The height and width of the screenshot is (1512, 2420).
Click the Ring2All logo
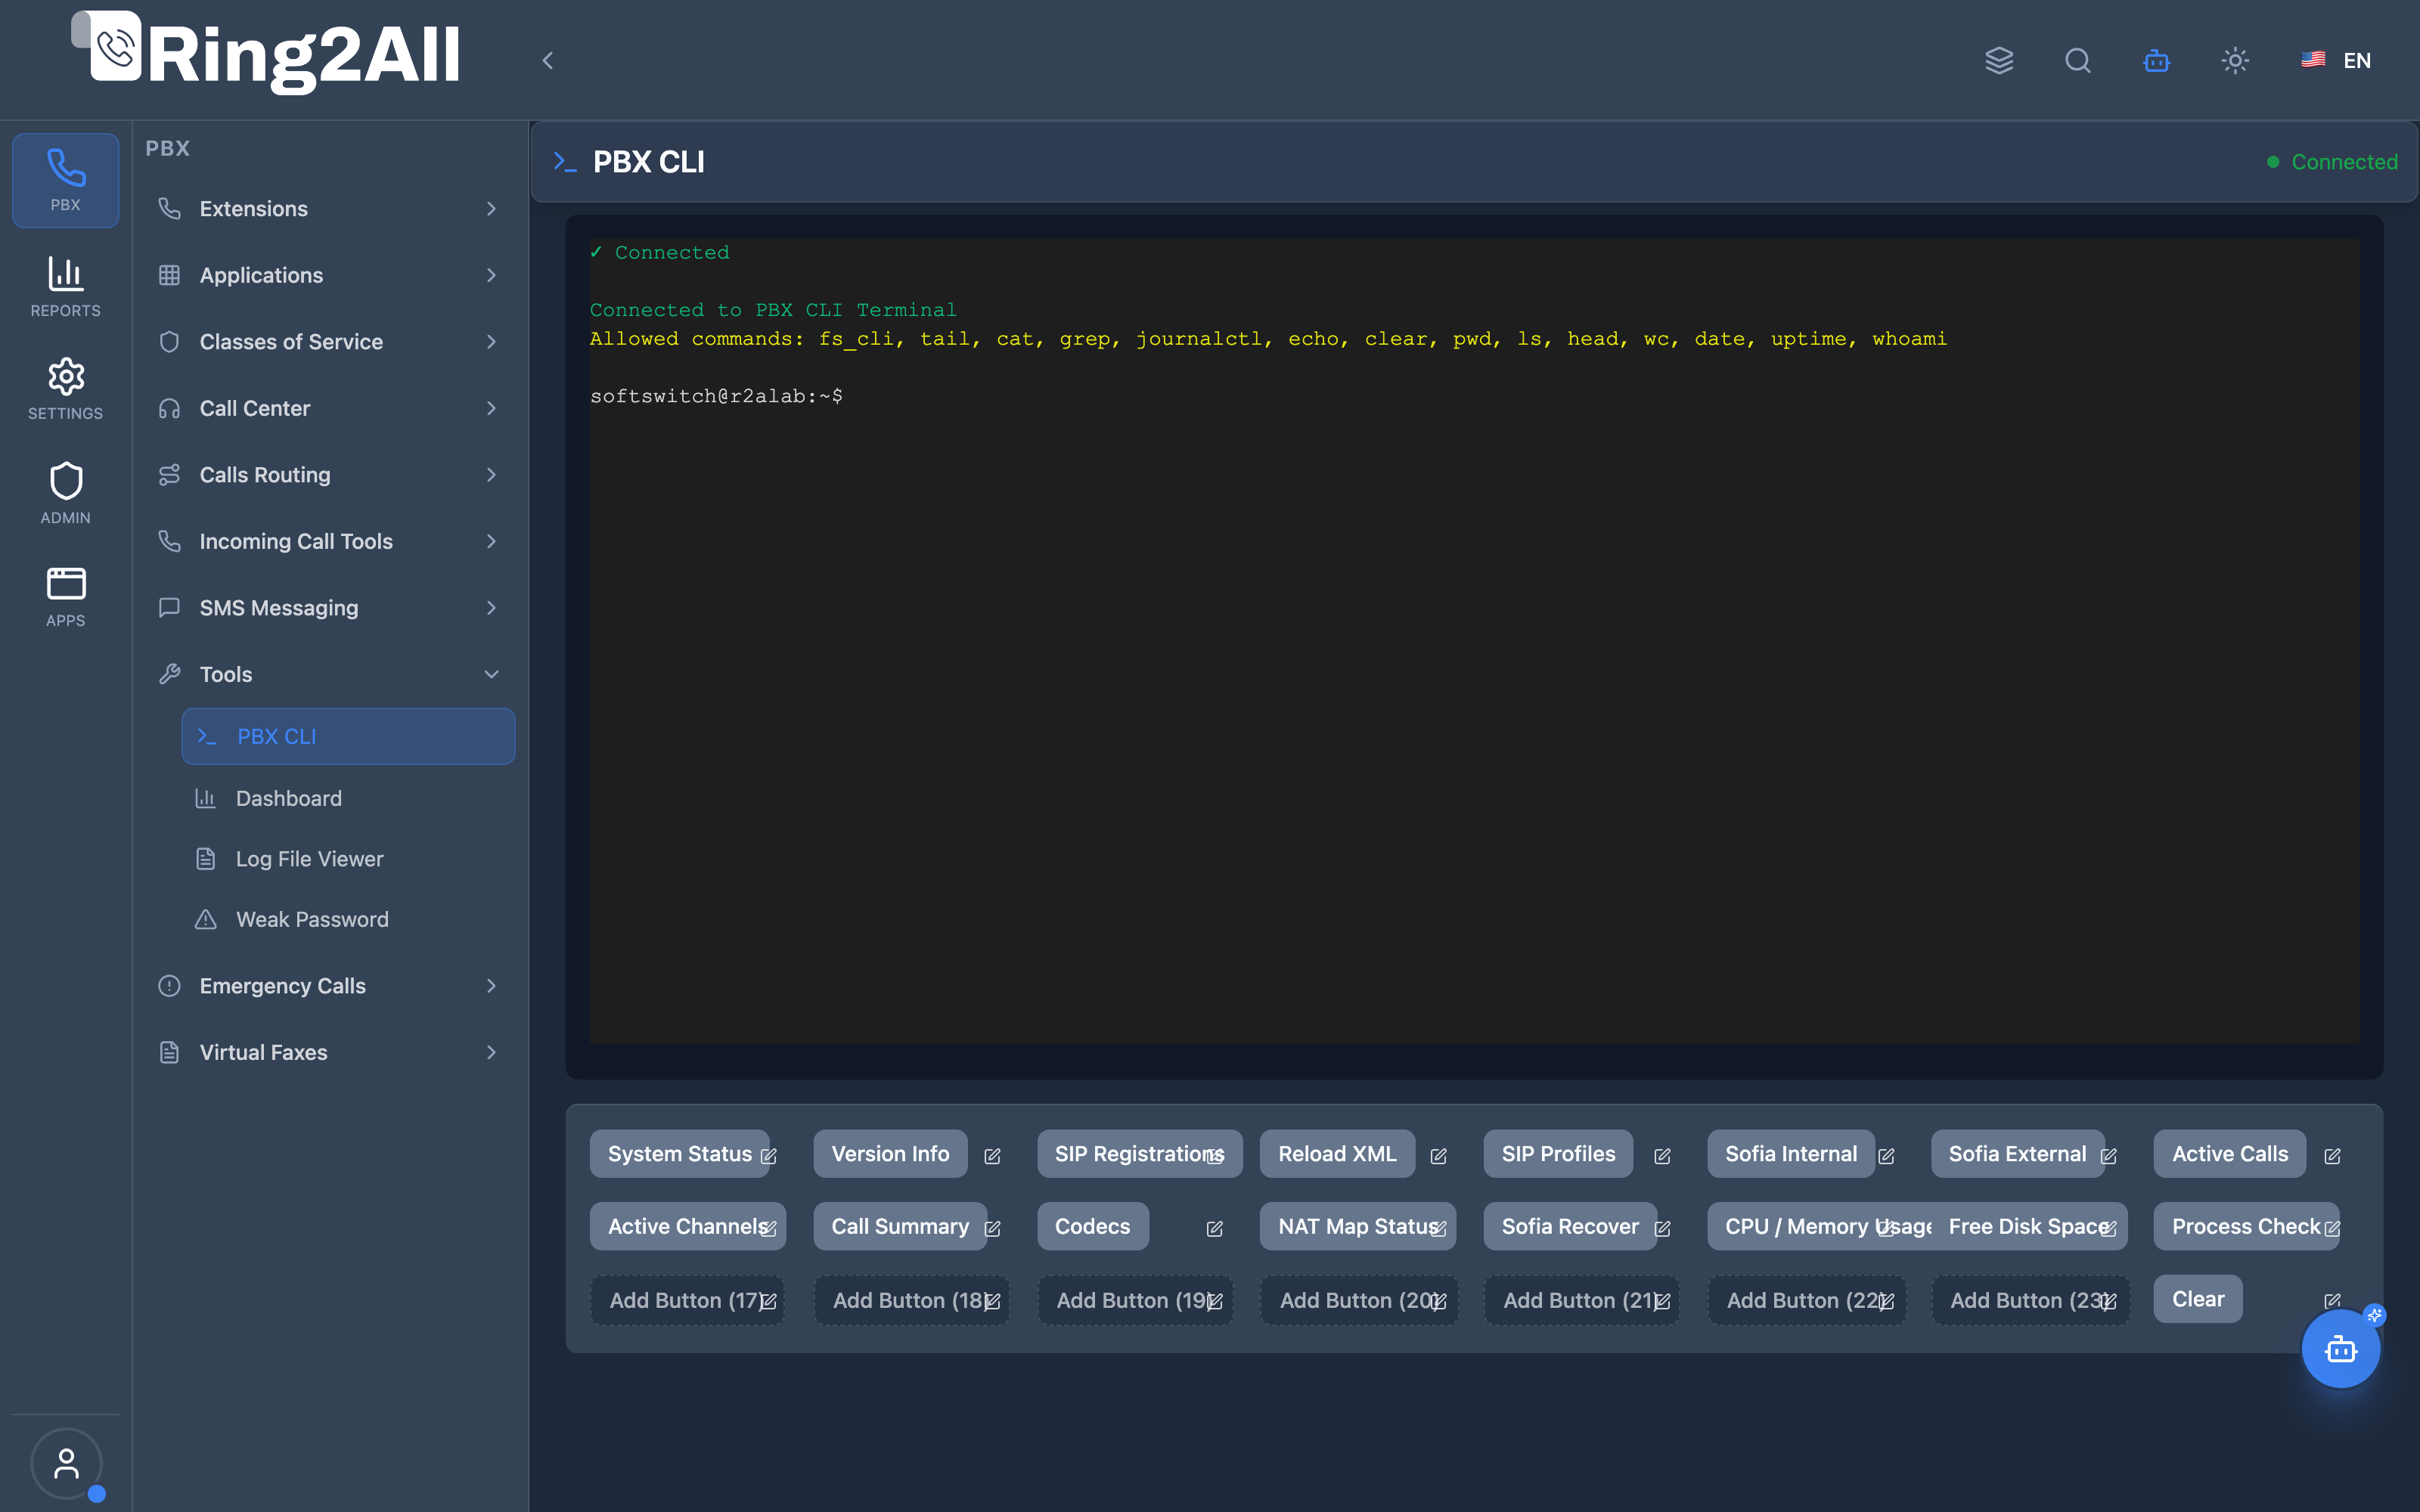click(266, 53)
